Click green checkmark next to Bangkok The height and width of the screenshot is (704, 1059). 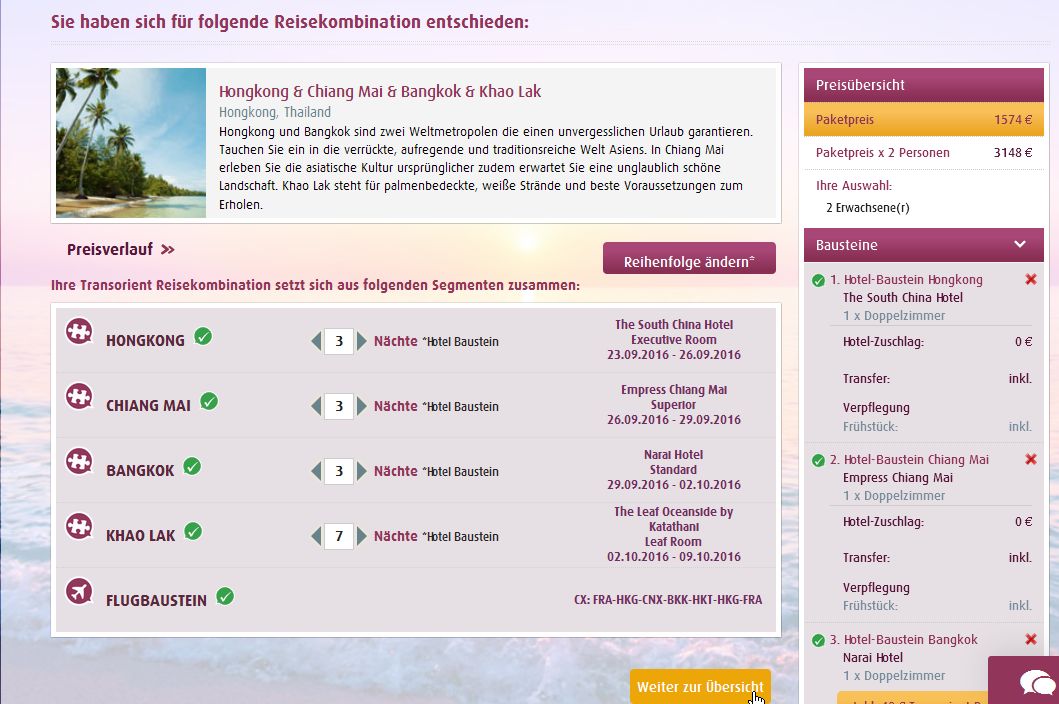pyautogui.click(x=192, y=466)
